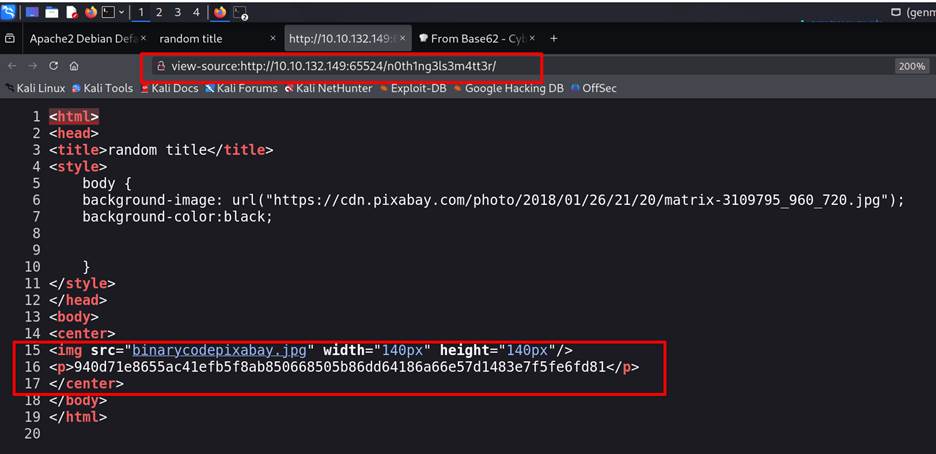
Task: Go to the browser home page icon
Action: pyautogui.click(x=74, y=65)
